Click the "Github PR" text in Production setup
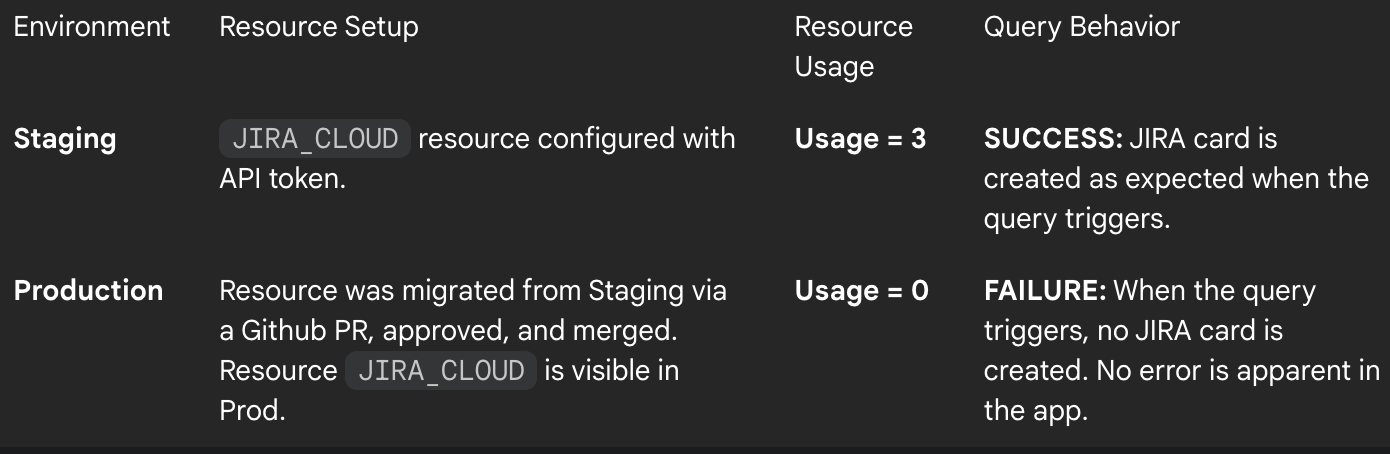This screenshot has width=1390, height=454. tap(298, 331)
